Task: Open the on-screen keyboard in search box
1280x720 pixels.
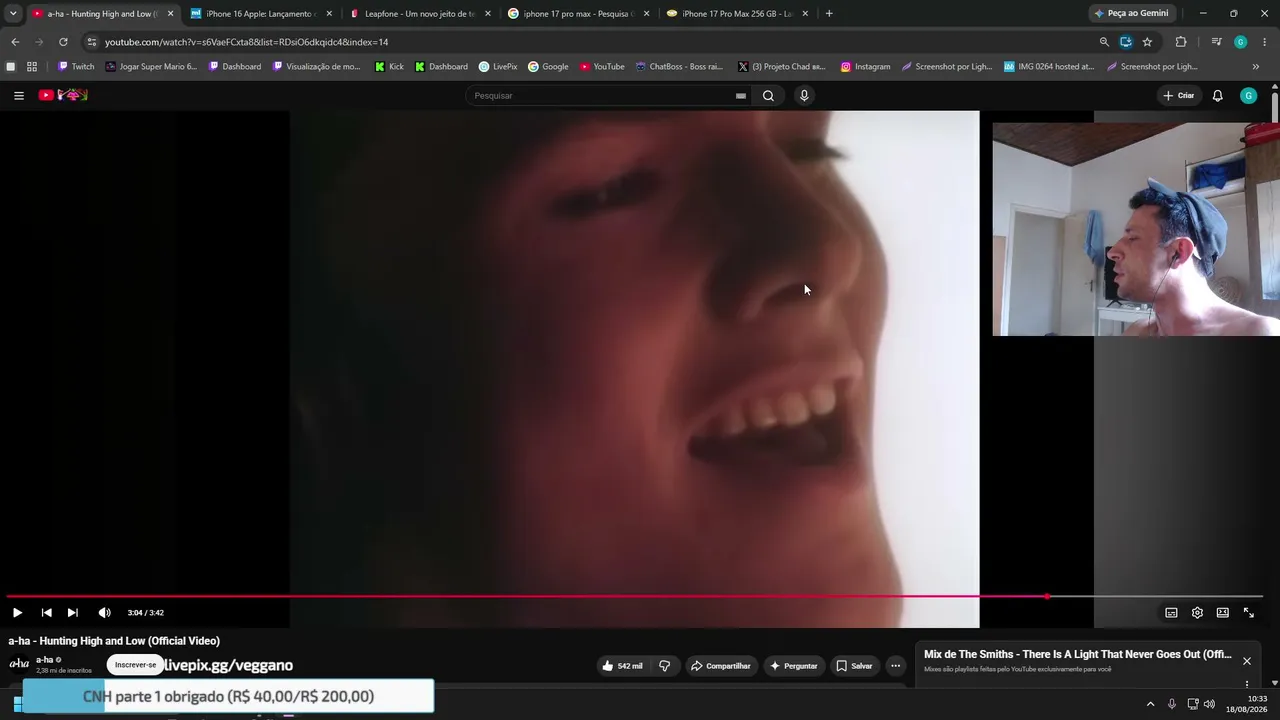Action: 740,96
